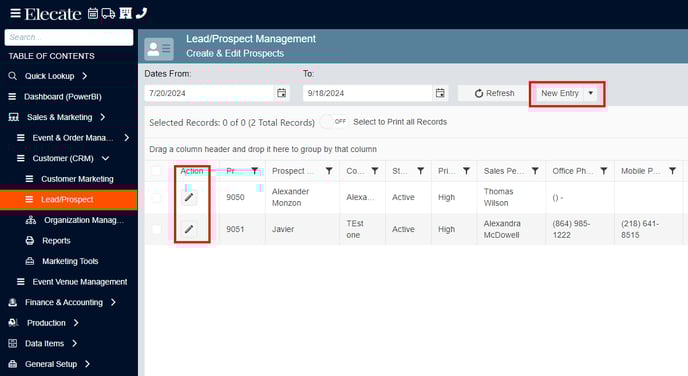Open the To date calendar picker icon

point(440,93)
